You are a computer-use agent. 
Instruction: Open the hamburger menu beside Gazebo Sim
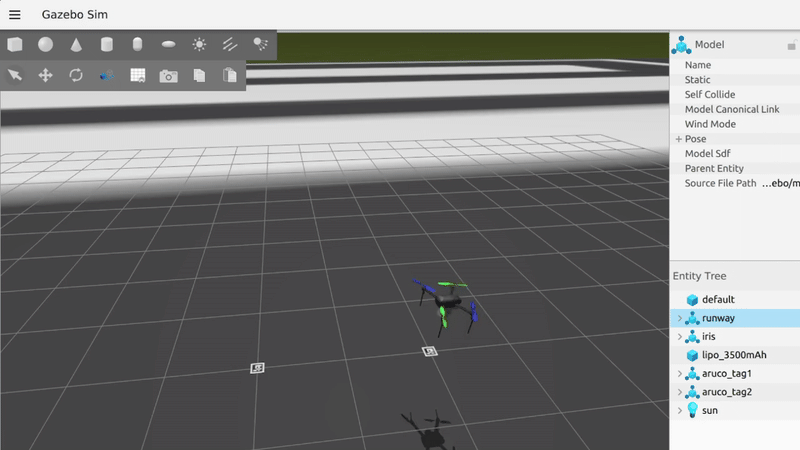point(14,15)
